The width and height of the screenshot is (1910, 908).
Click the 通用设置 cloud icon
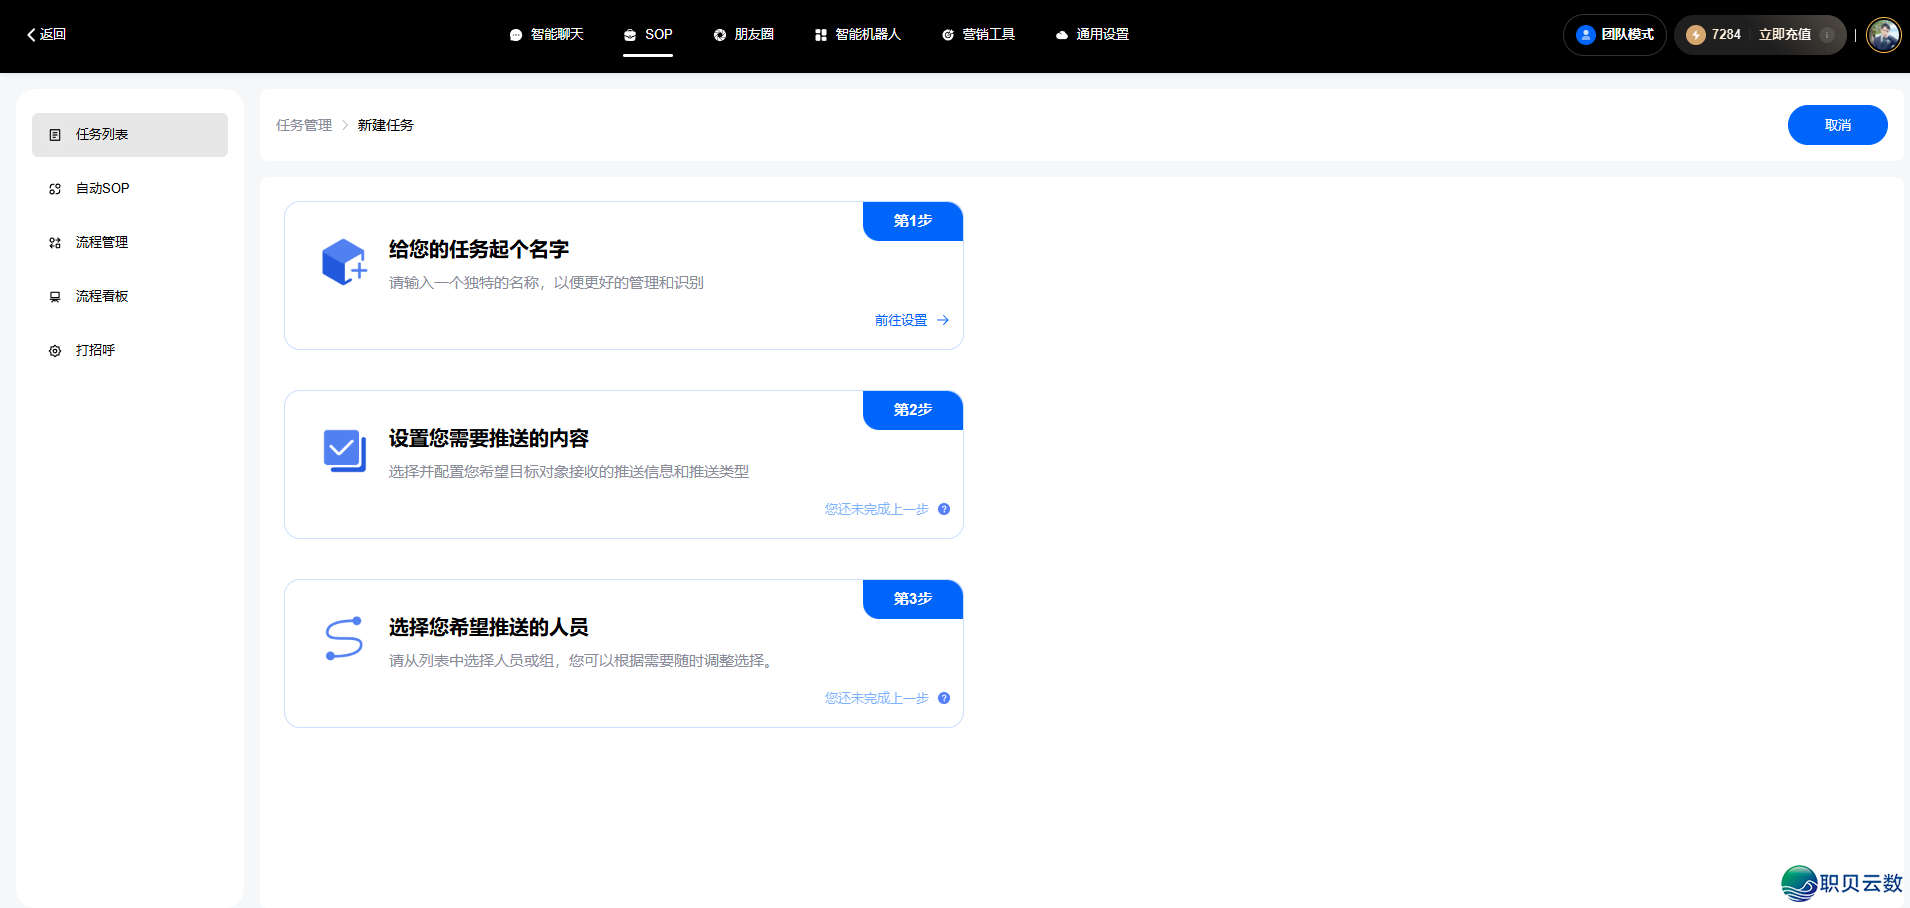point(1061,34)
